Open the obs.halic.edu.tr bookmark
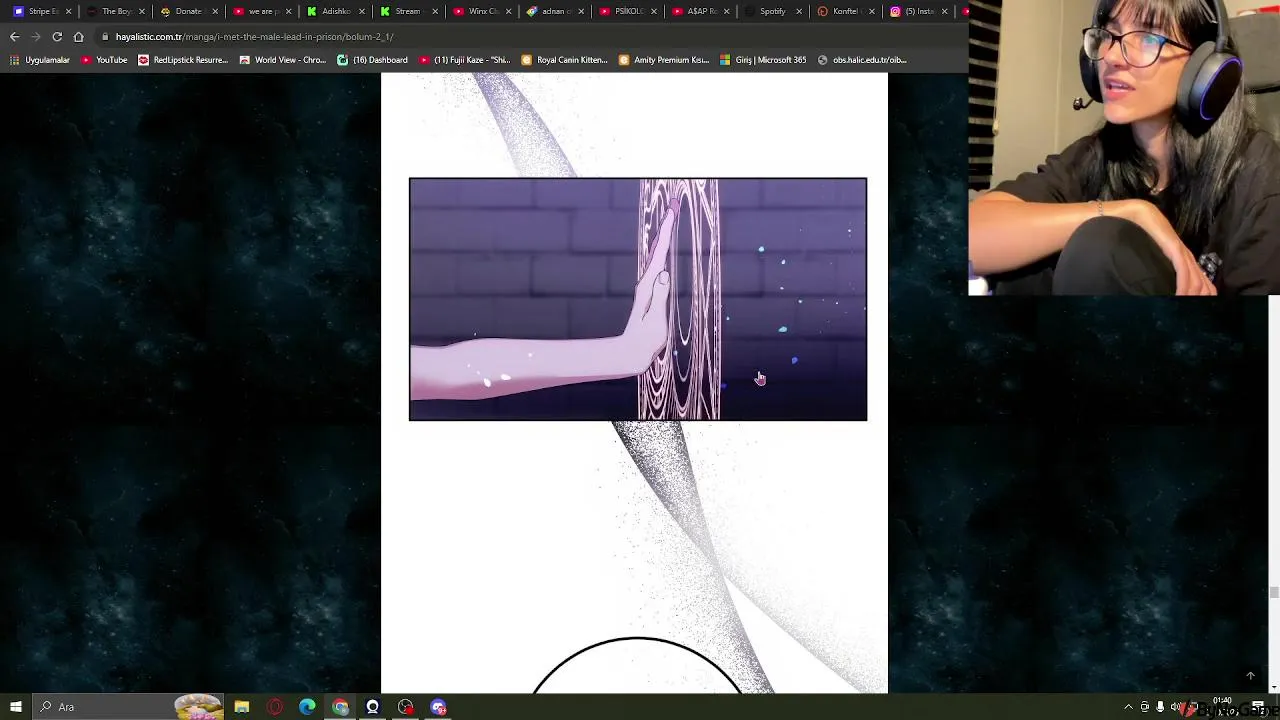The height and width of the screenshot is (720, 1280). click(862, 60)
